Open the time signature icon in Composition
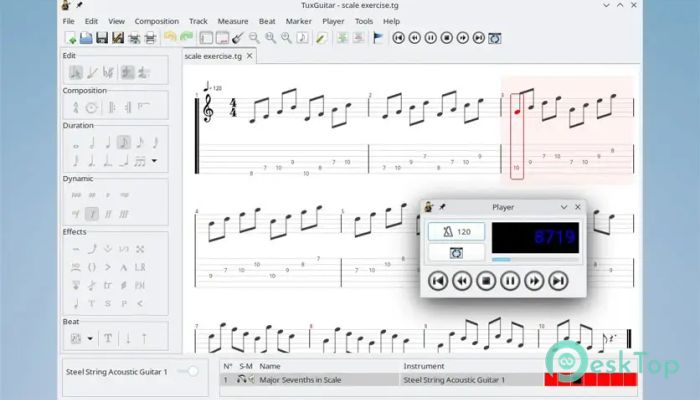The height and width of the screenshot is (400, 700). [x=92, y=108]
